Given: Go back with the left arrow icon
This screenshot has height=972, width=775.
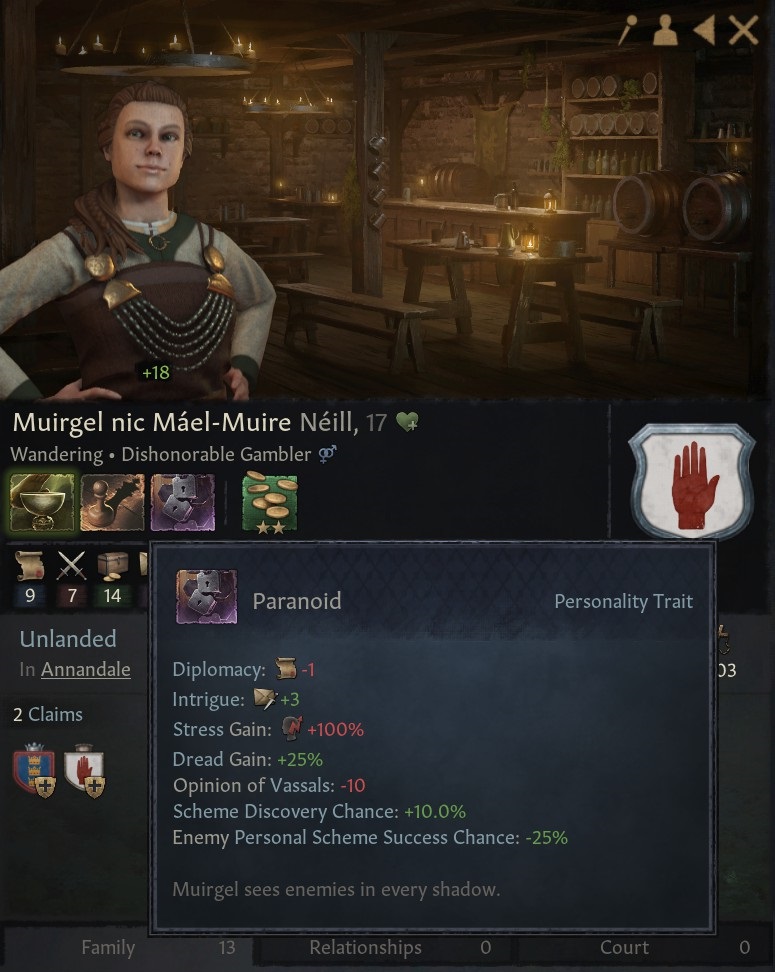Looking at the screenshot, I should pyautogui.click(x=703, y=30).
